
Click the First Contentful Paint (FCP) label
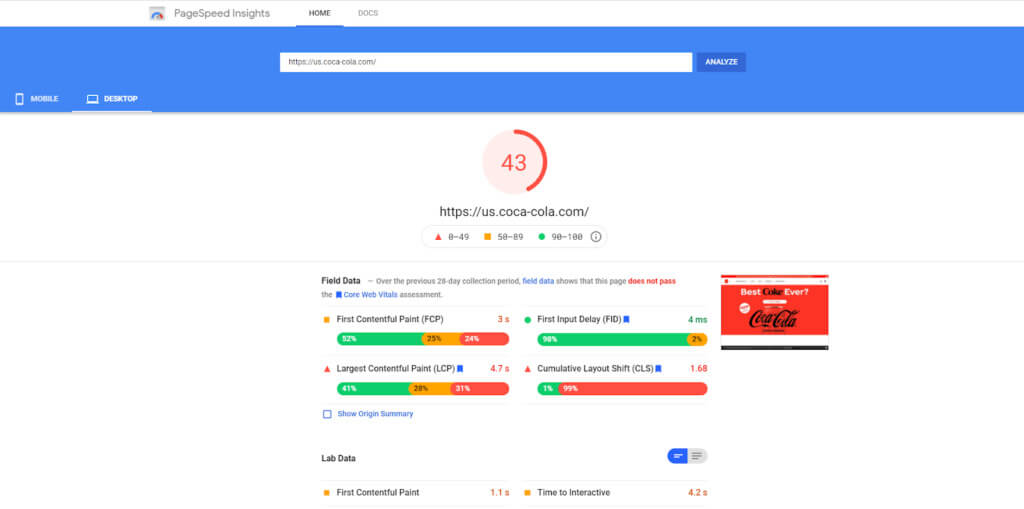coord(390,320)
